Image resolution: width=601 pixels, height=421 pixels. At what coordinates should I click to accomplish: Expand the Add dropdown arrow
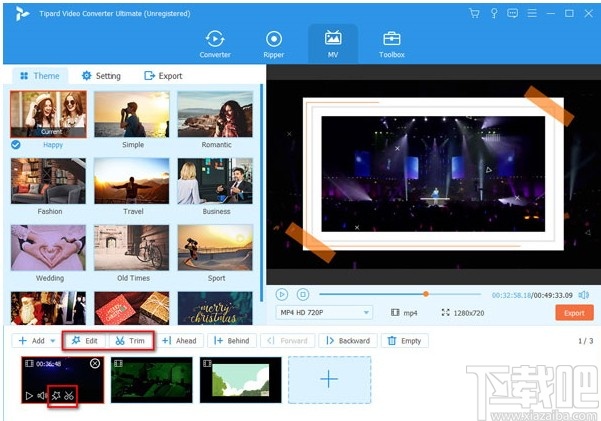[53, 341]
